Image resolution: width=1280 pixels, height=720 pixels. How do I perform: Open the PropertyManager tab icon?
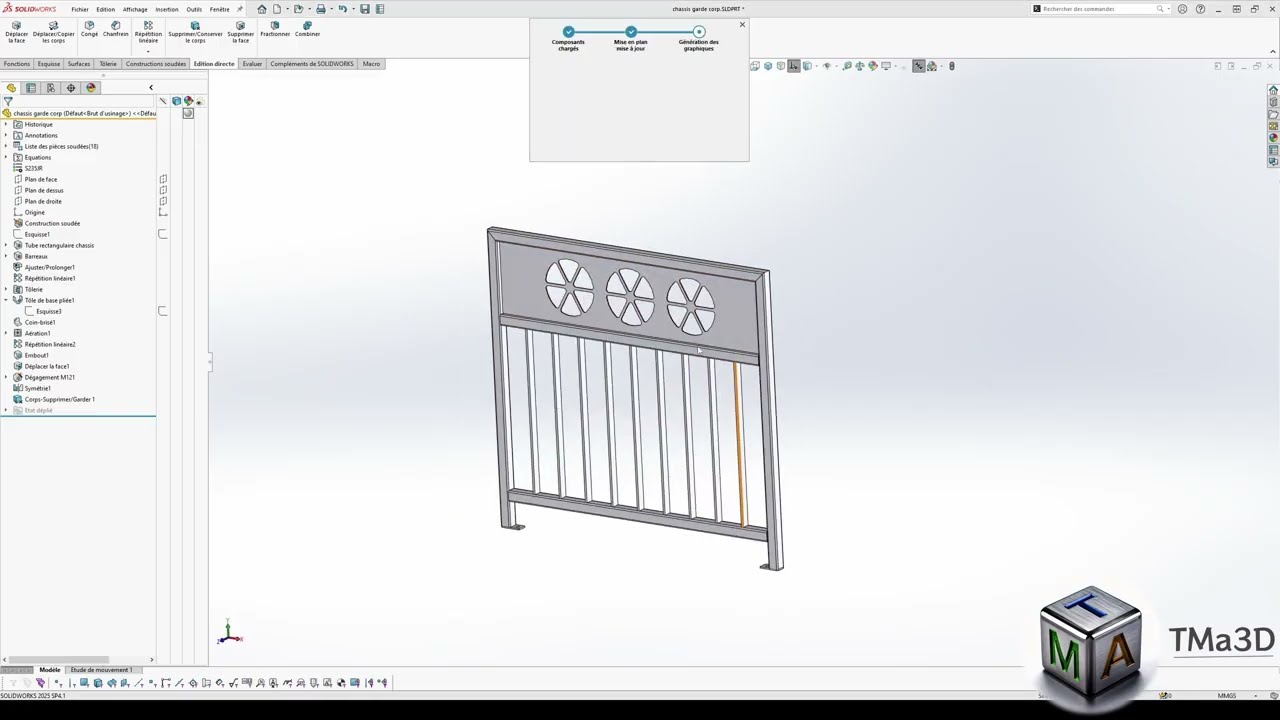pyautogui.click(x=31, y=88)
